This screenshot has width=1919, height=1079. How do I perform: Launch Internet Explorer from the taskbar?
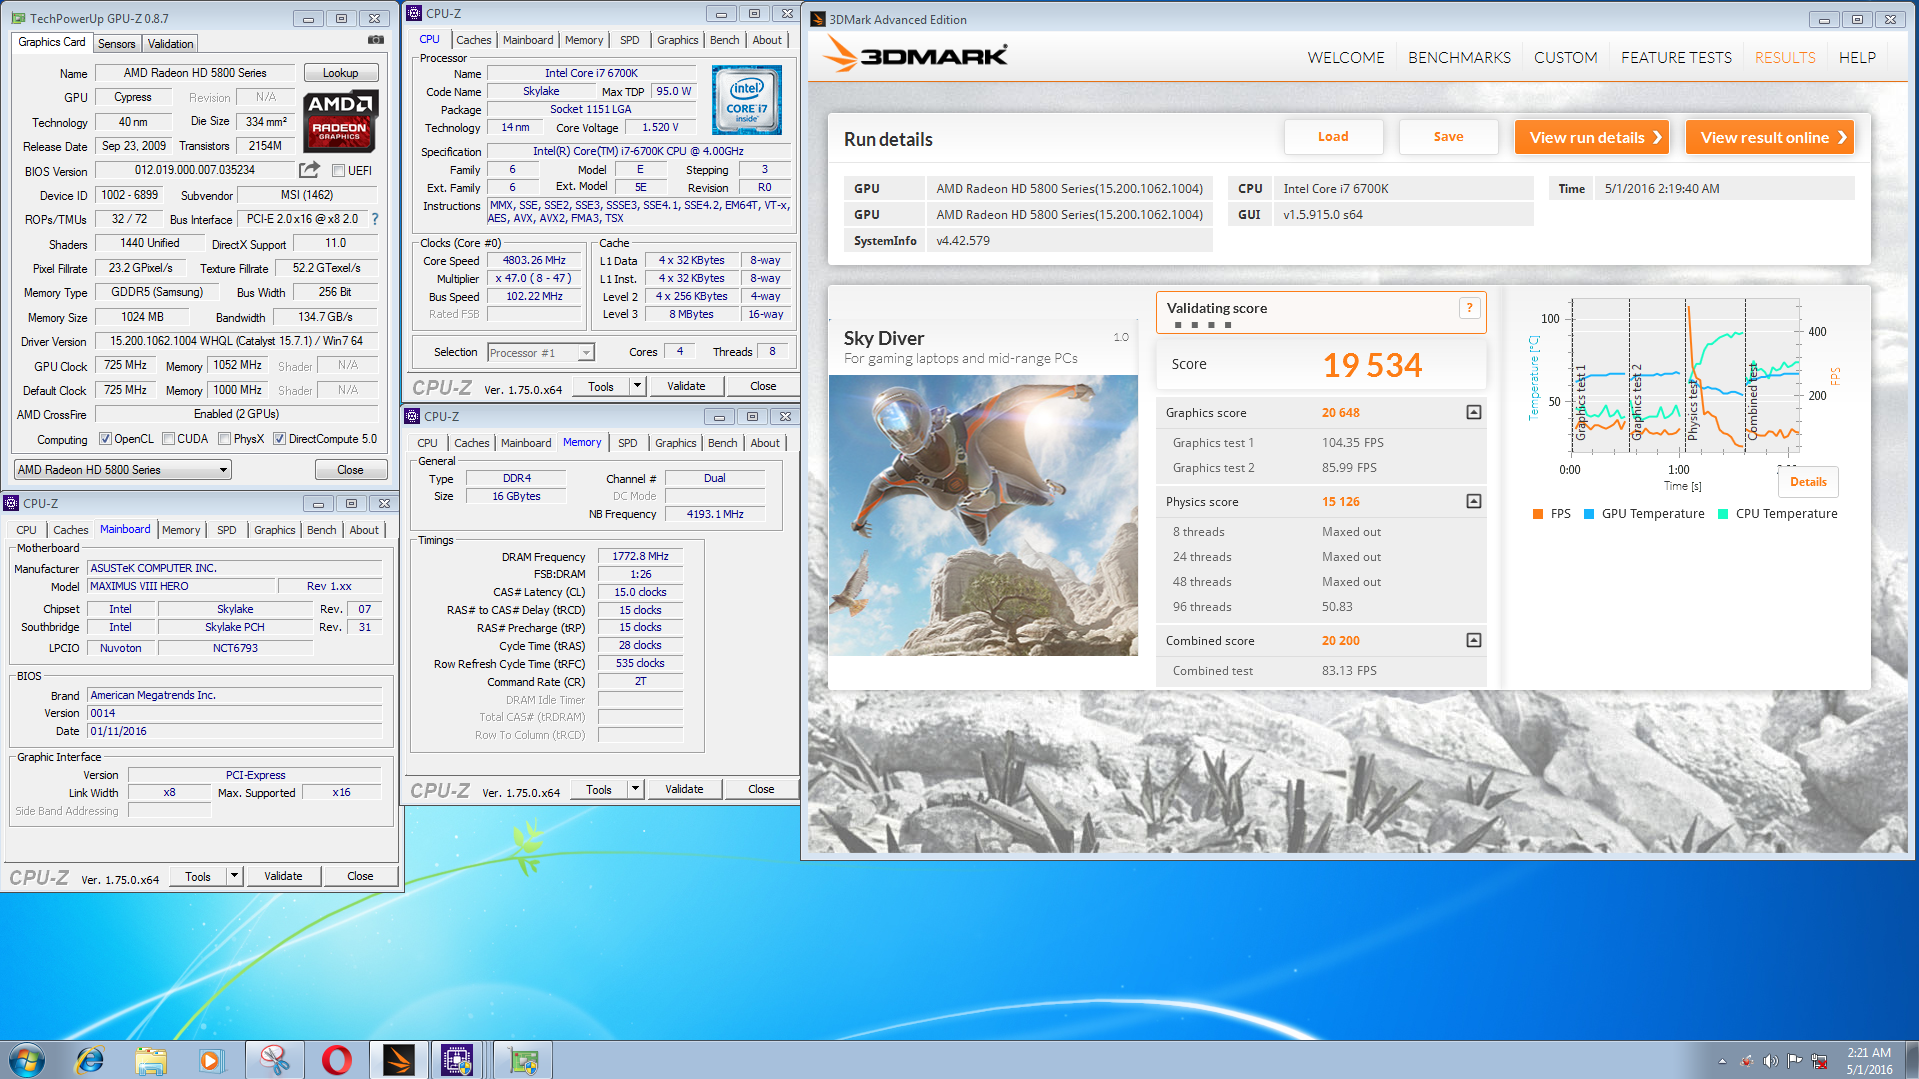click(x=90, y=1060)
